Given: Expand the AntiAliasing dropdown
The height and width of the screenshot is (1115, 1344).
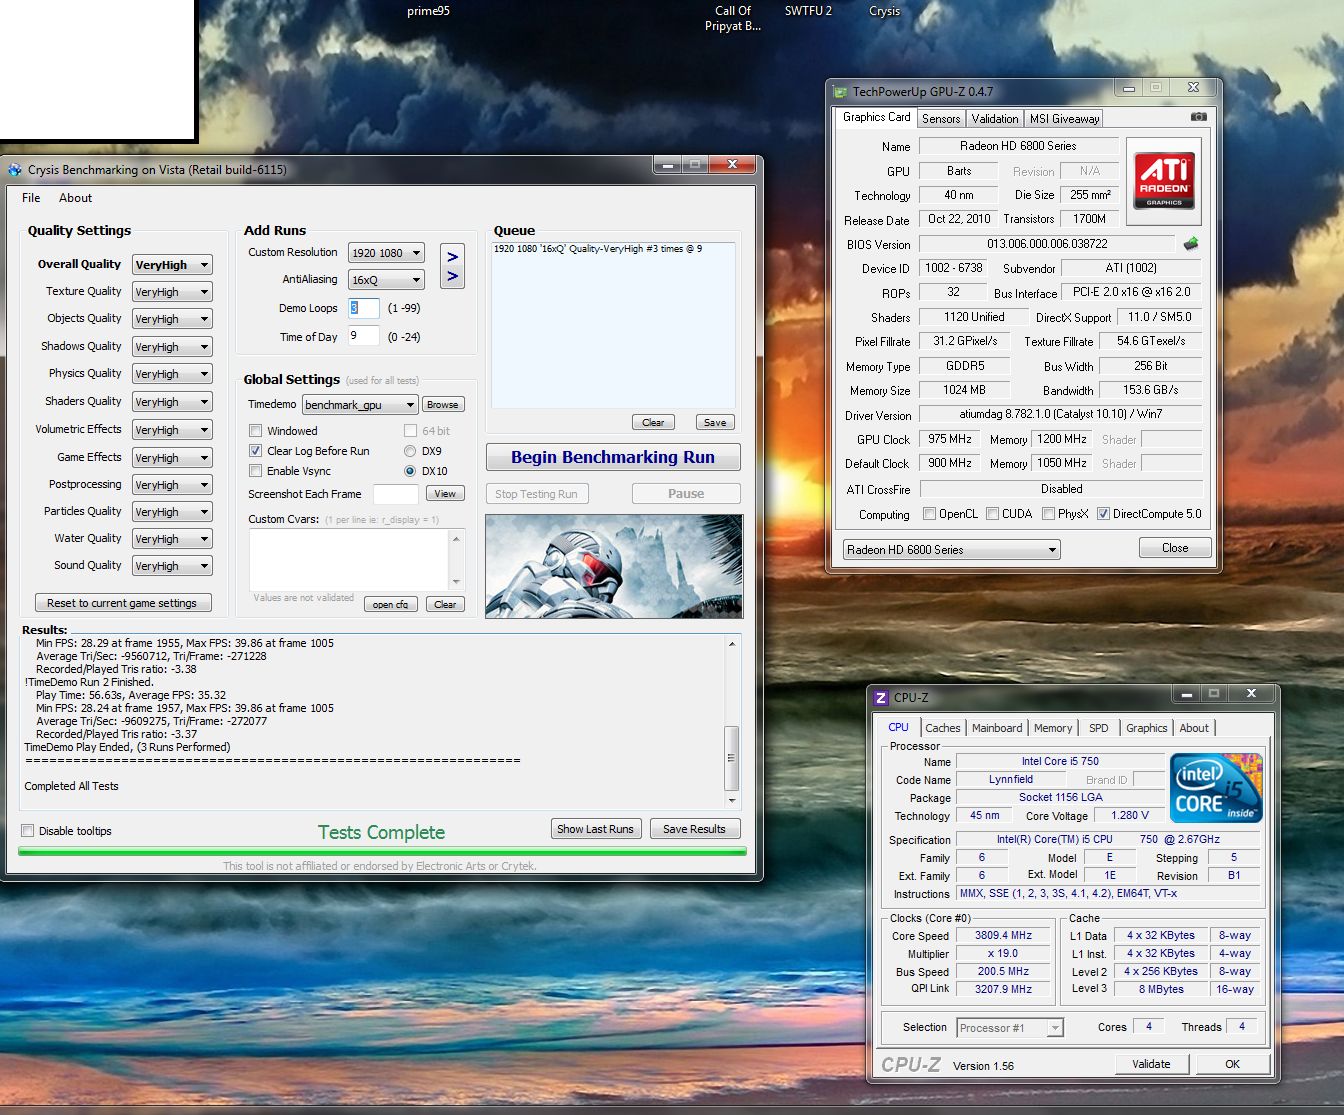Looking at the screenshot, I should point(386,280).
